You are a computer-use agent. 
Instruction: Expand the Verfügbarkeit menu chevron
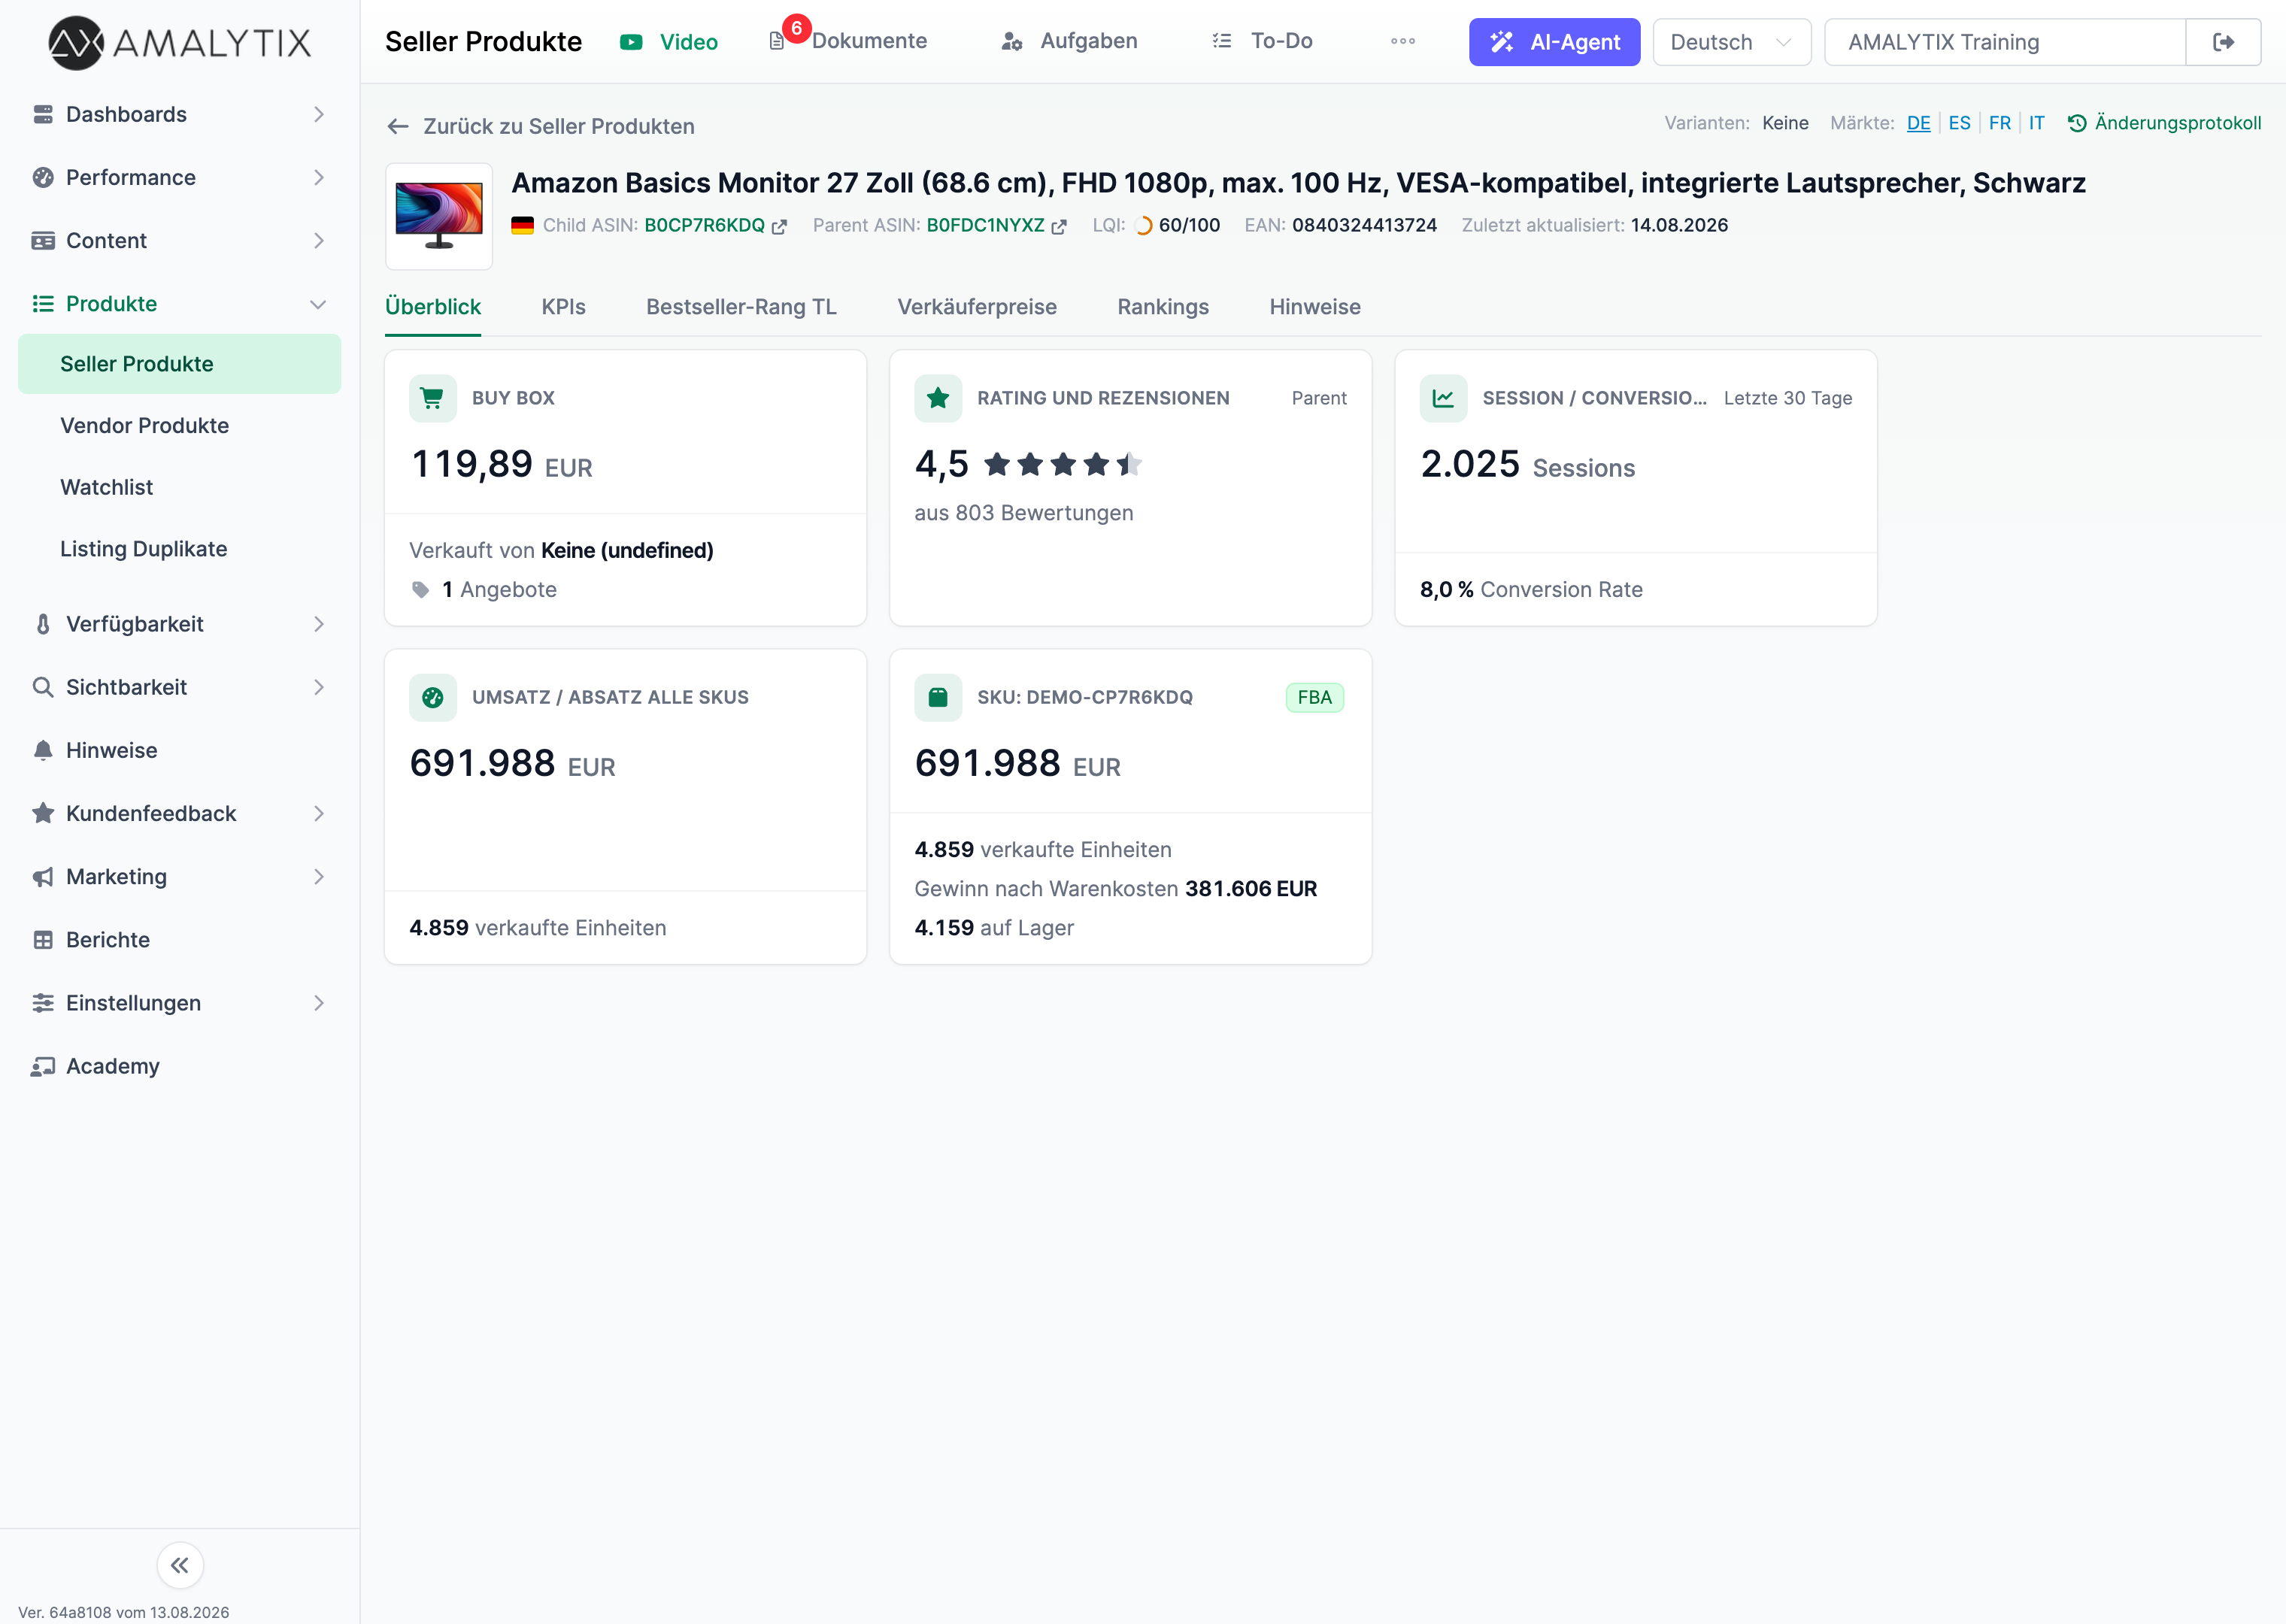(x=319, y=624)
